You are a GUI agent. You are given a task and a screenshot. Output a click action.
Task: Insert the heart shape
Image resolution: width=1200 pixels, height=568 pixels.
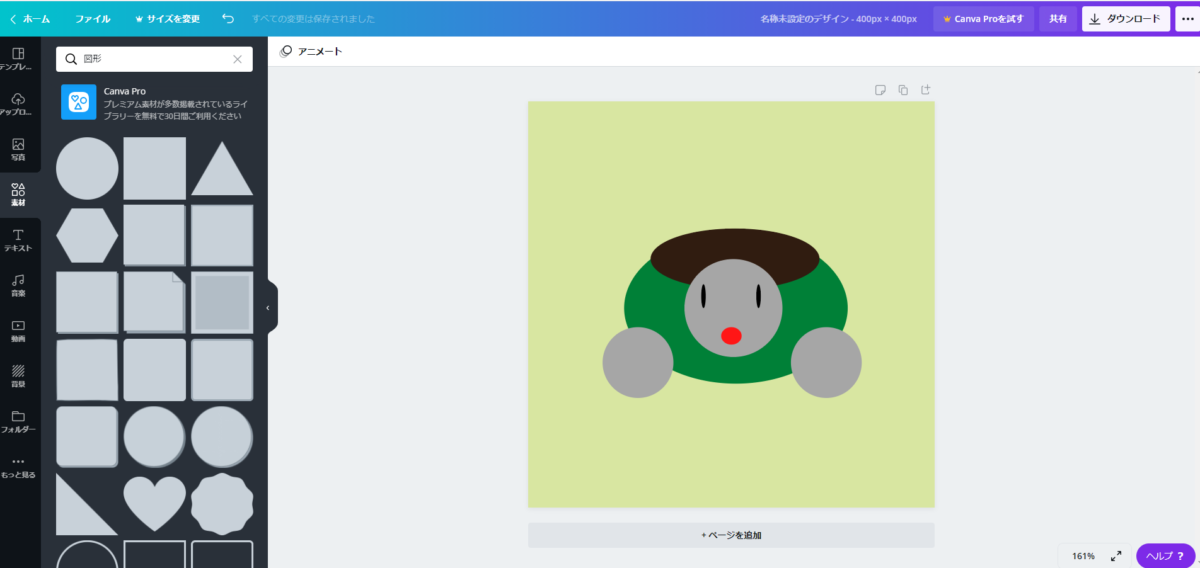[x=154, y=504]
